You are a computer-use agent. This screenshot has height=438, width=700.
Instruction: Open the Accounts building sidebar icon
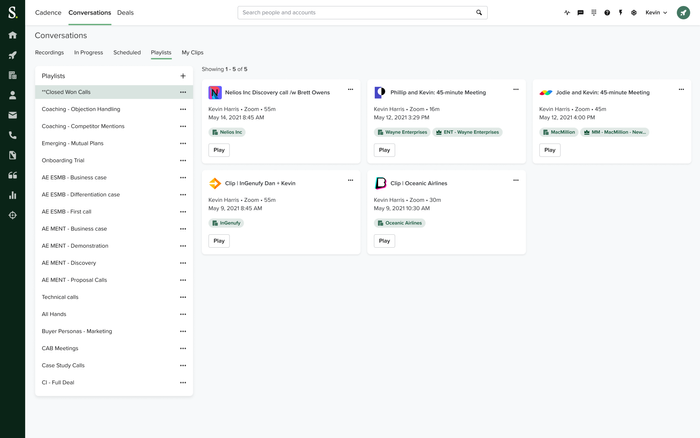[x=12, y=75]
